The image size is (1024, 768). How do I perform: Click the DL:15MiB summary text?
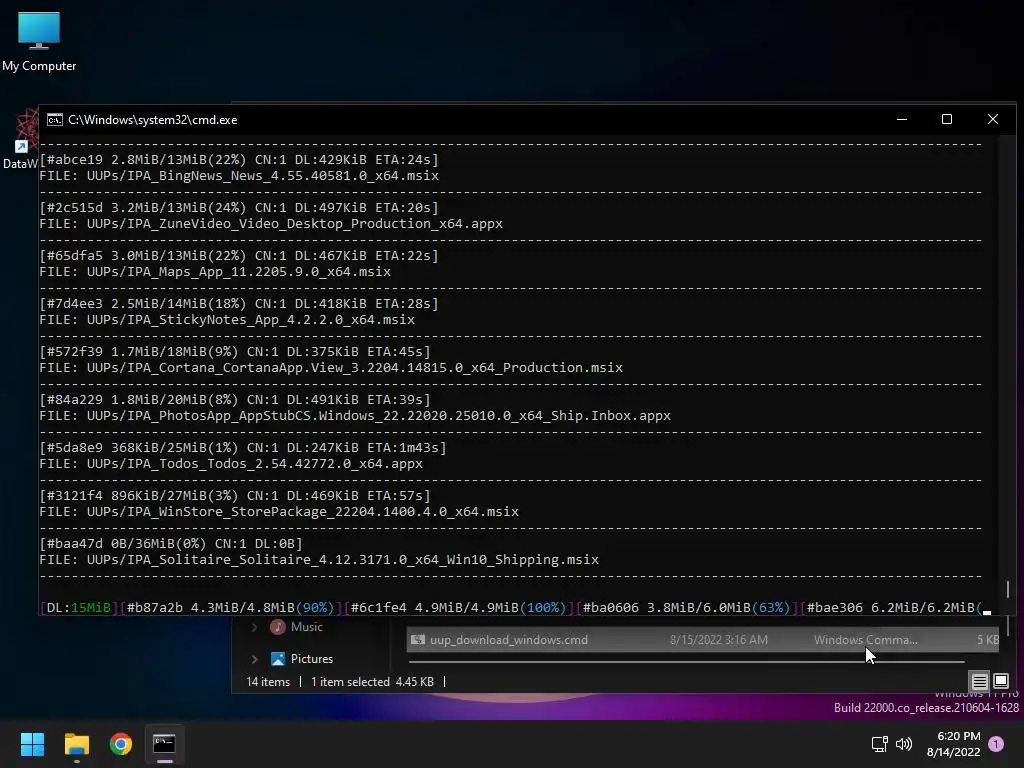[78, 608]
